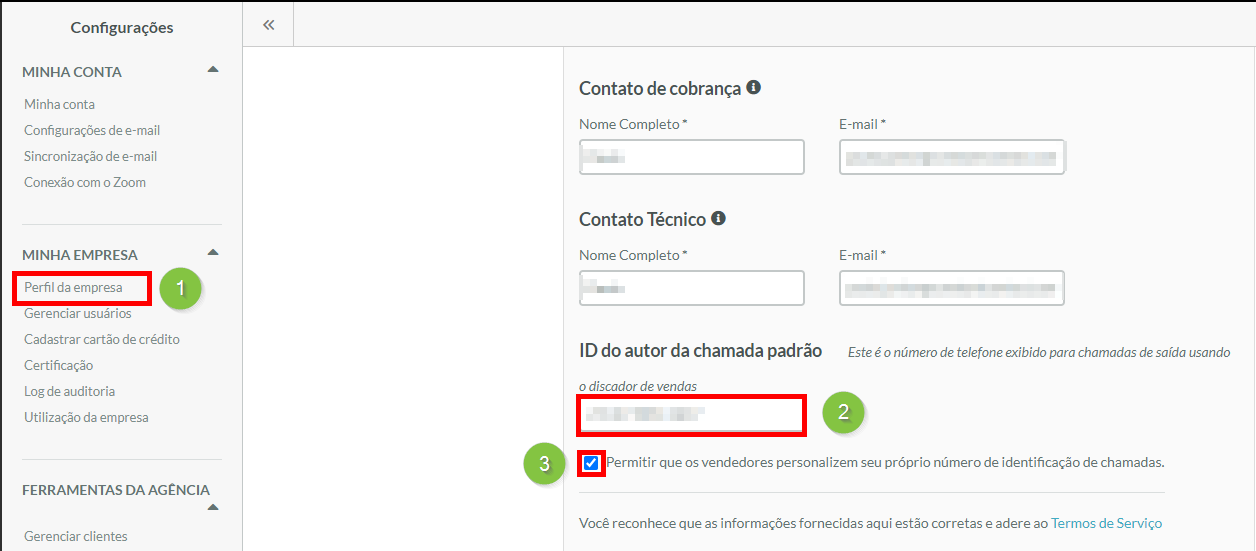Uncheck allow sellers to customize caller ID

click(x=591, y=463)
